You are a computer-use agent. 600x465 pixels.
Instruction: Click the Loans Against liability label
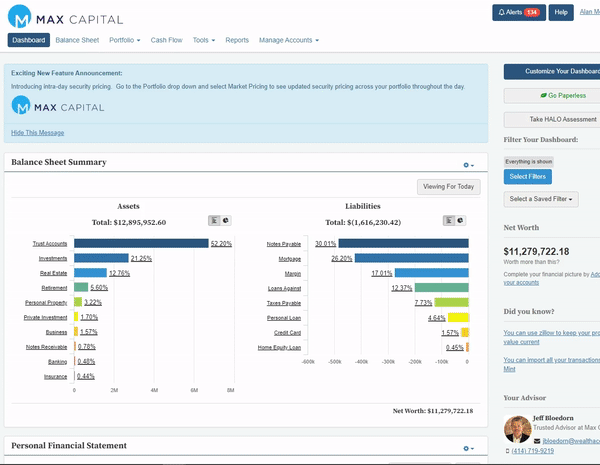(x=284, y=289)
